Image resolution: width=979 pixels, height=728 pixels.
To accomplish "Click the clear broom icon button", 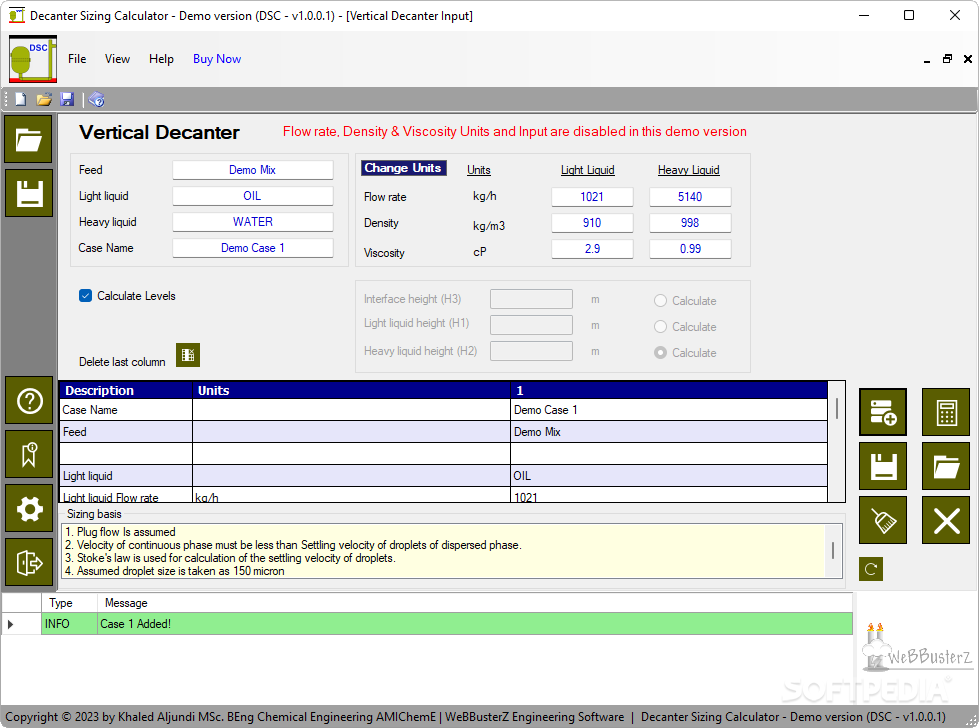I will coord(883,520).
